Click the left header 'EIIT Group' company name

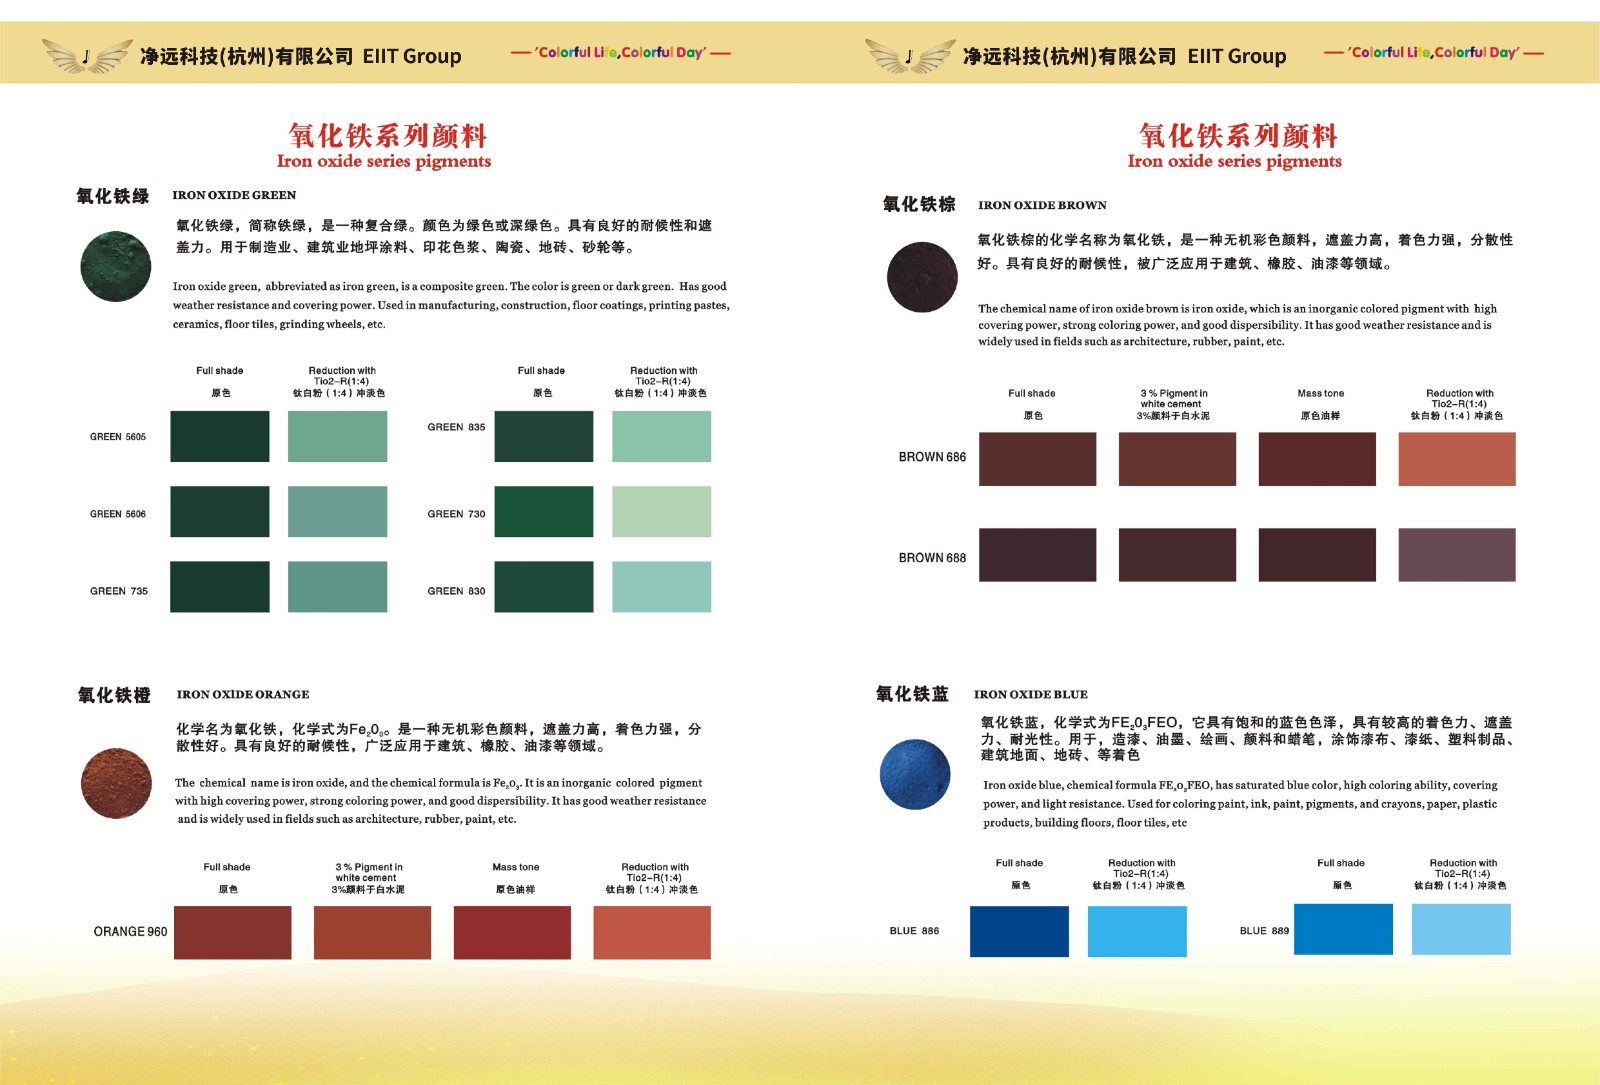(411, 56)
